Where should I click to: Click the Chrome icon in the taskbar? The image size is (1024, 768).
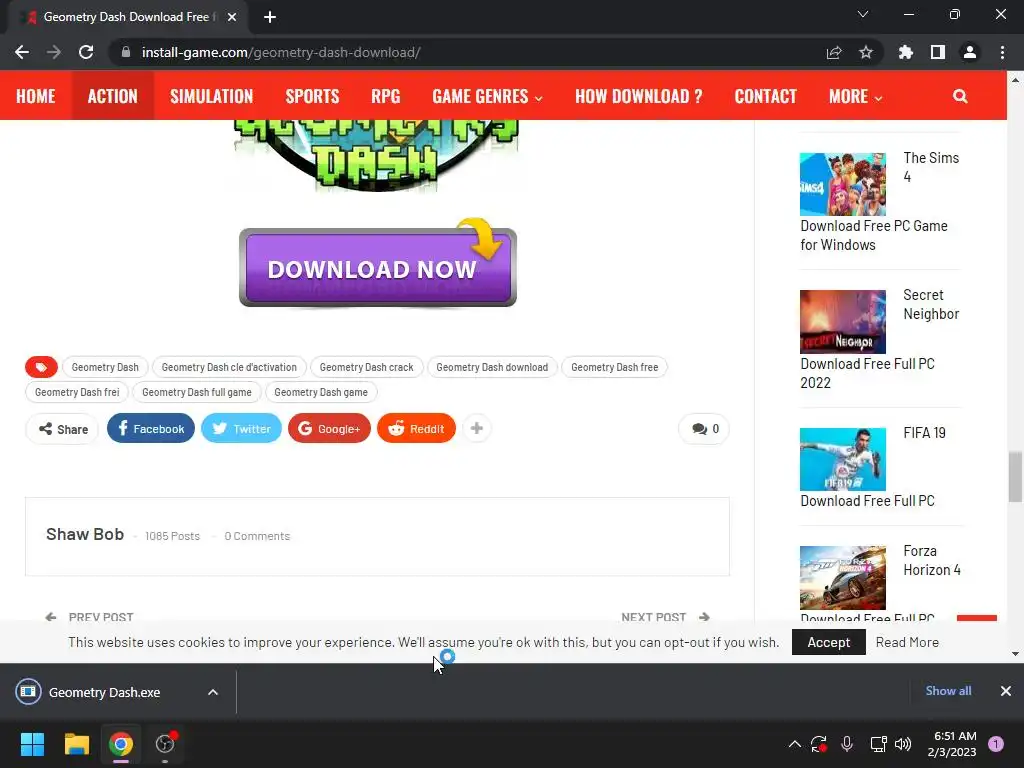(x=121, y=744)
